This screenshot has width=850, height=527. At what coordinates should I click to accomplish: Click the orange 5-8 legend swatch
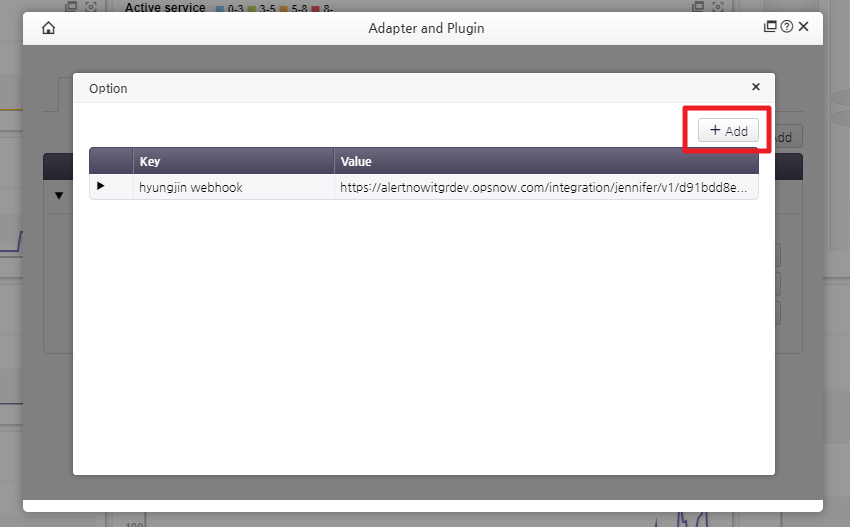(284, 9)
